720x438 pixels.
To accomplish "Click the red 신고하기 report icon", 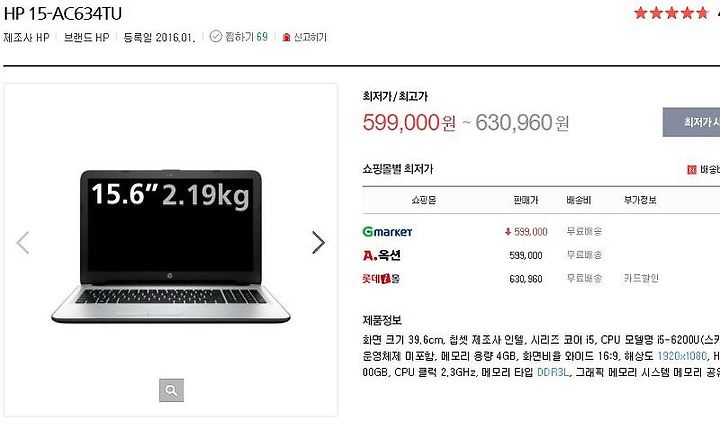I will (x=287, y=37).
